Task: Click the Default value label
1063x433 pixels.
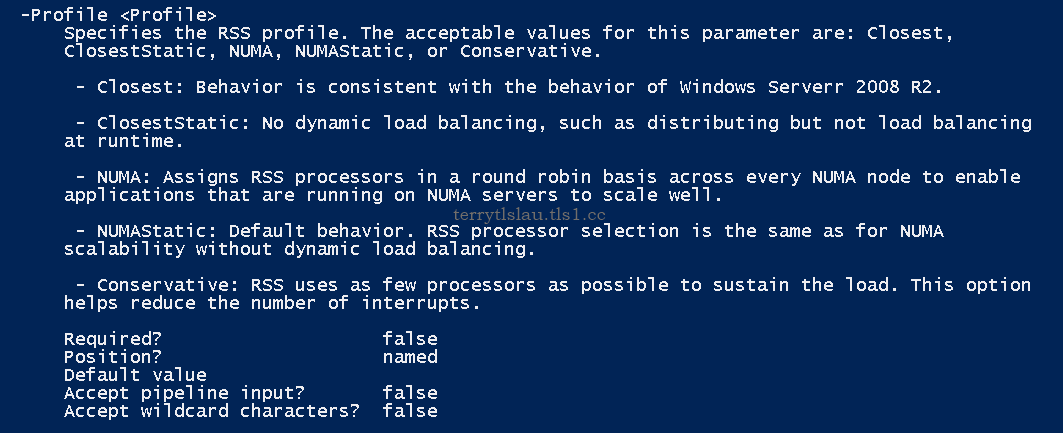Action: [135, 375]
